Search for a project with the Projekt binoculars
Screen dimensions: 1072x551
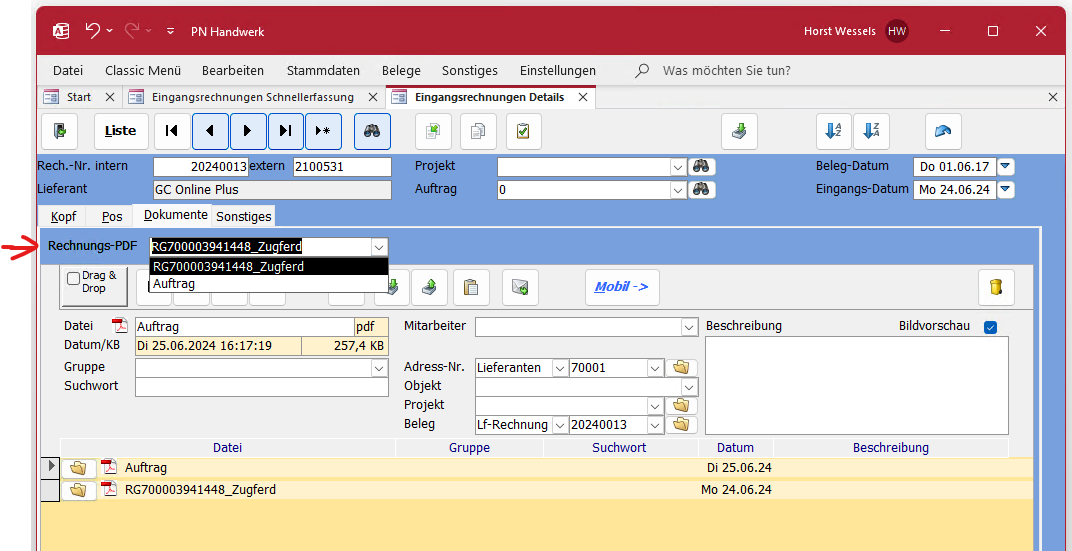[702, 167]
